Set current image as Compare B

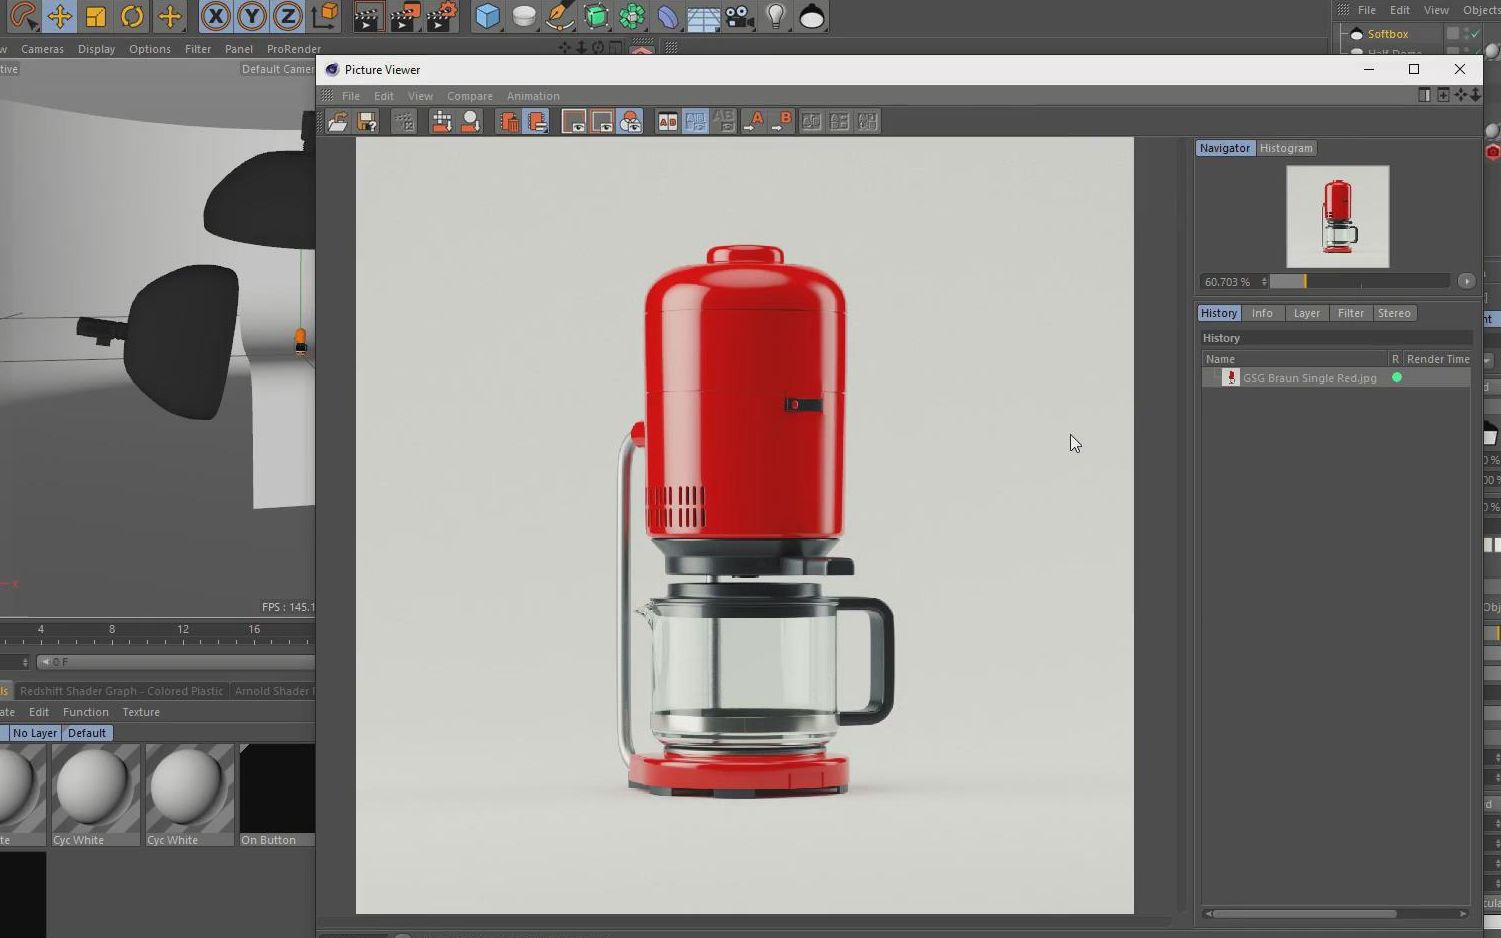click(x=785, y=121)
